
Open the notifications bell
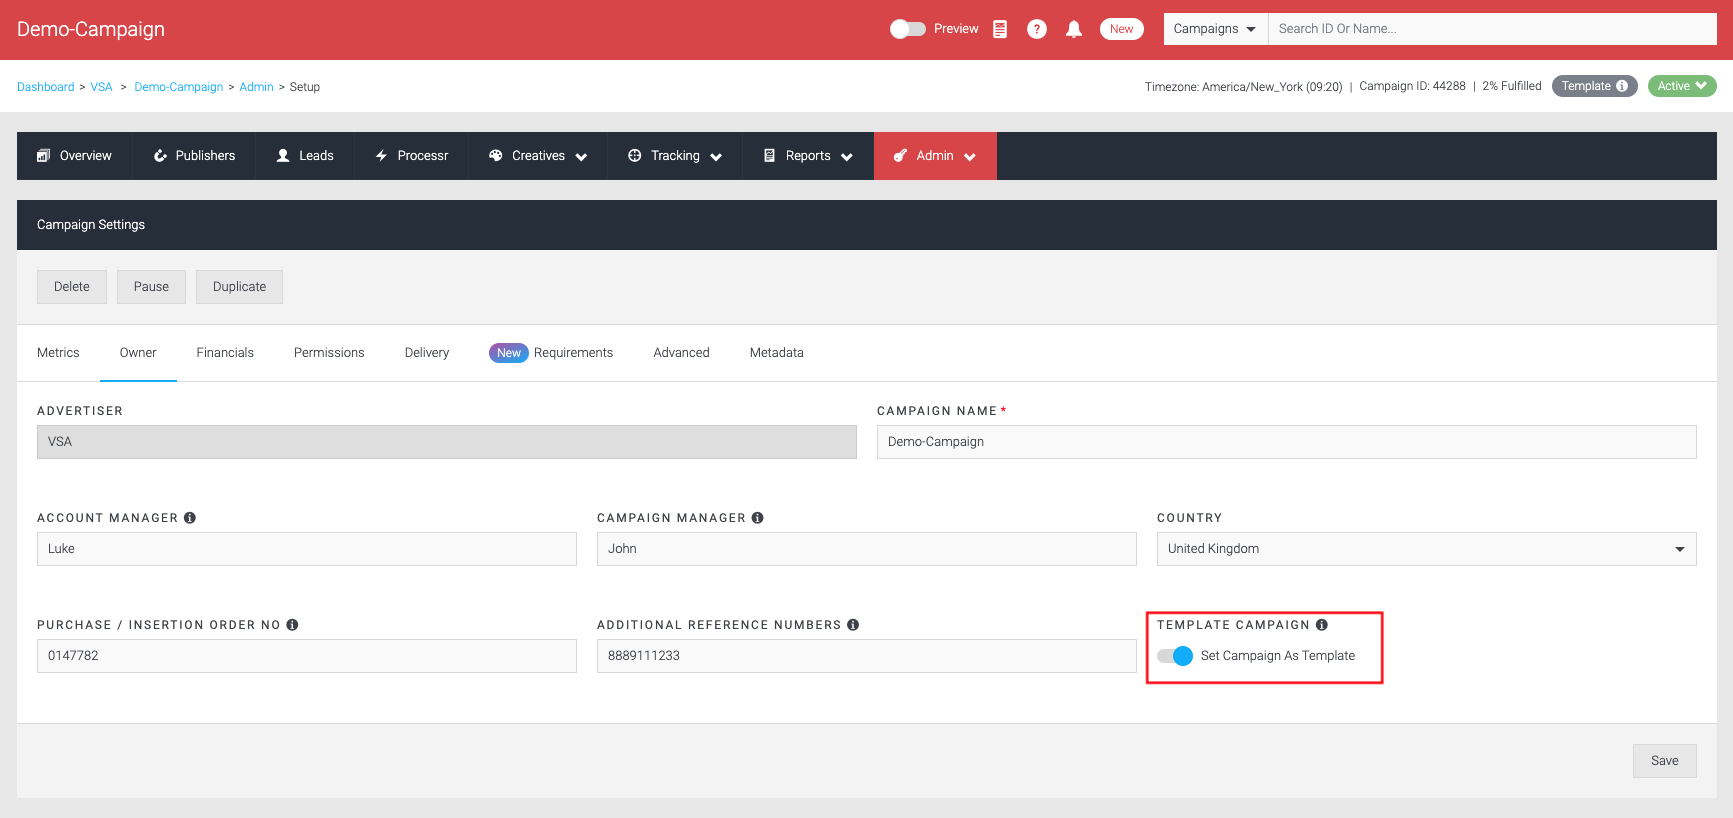click(x=1074, y=29)
